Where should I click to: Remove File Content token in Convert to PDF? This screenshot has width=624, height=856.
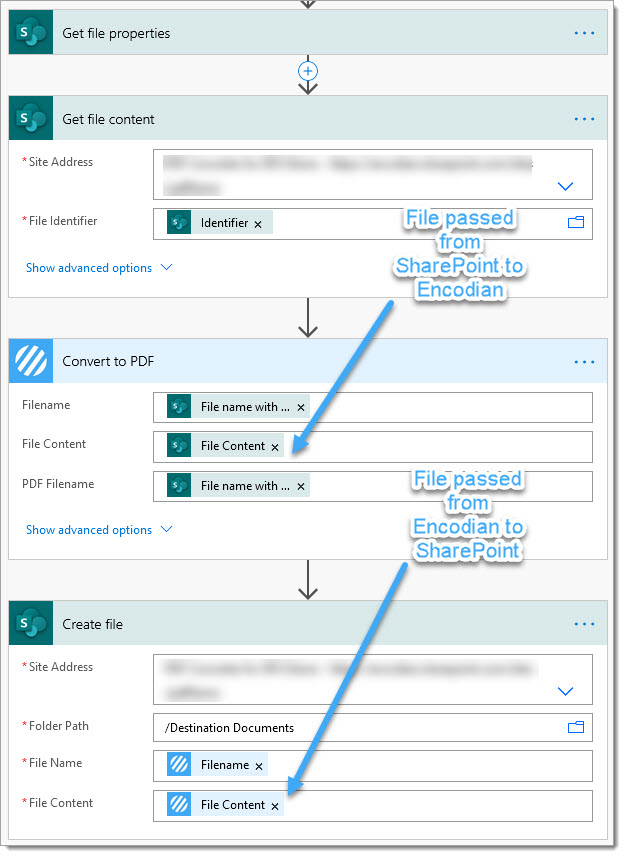pyautogui.click(x=275, y=447)
